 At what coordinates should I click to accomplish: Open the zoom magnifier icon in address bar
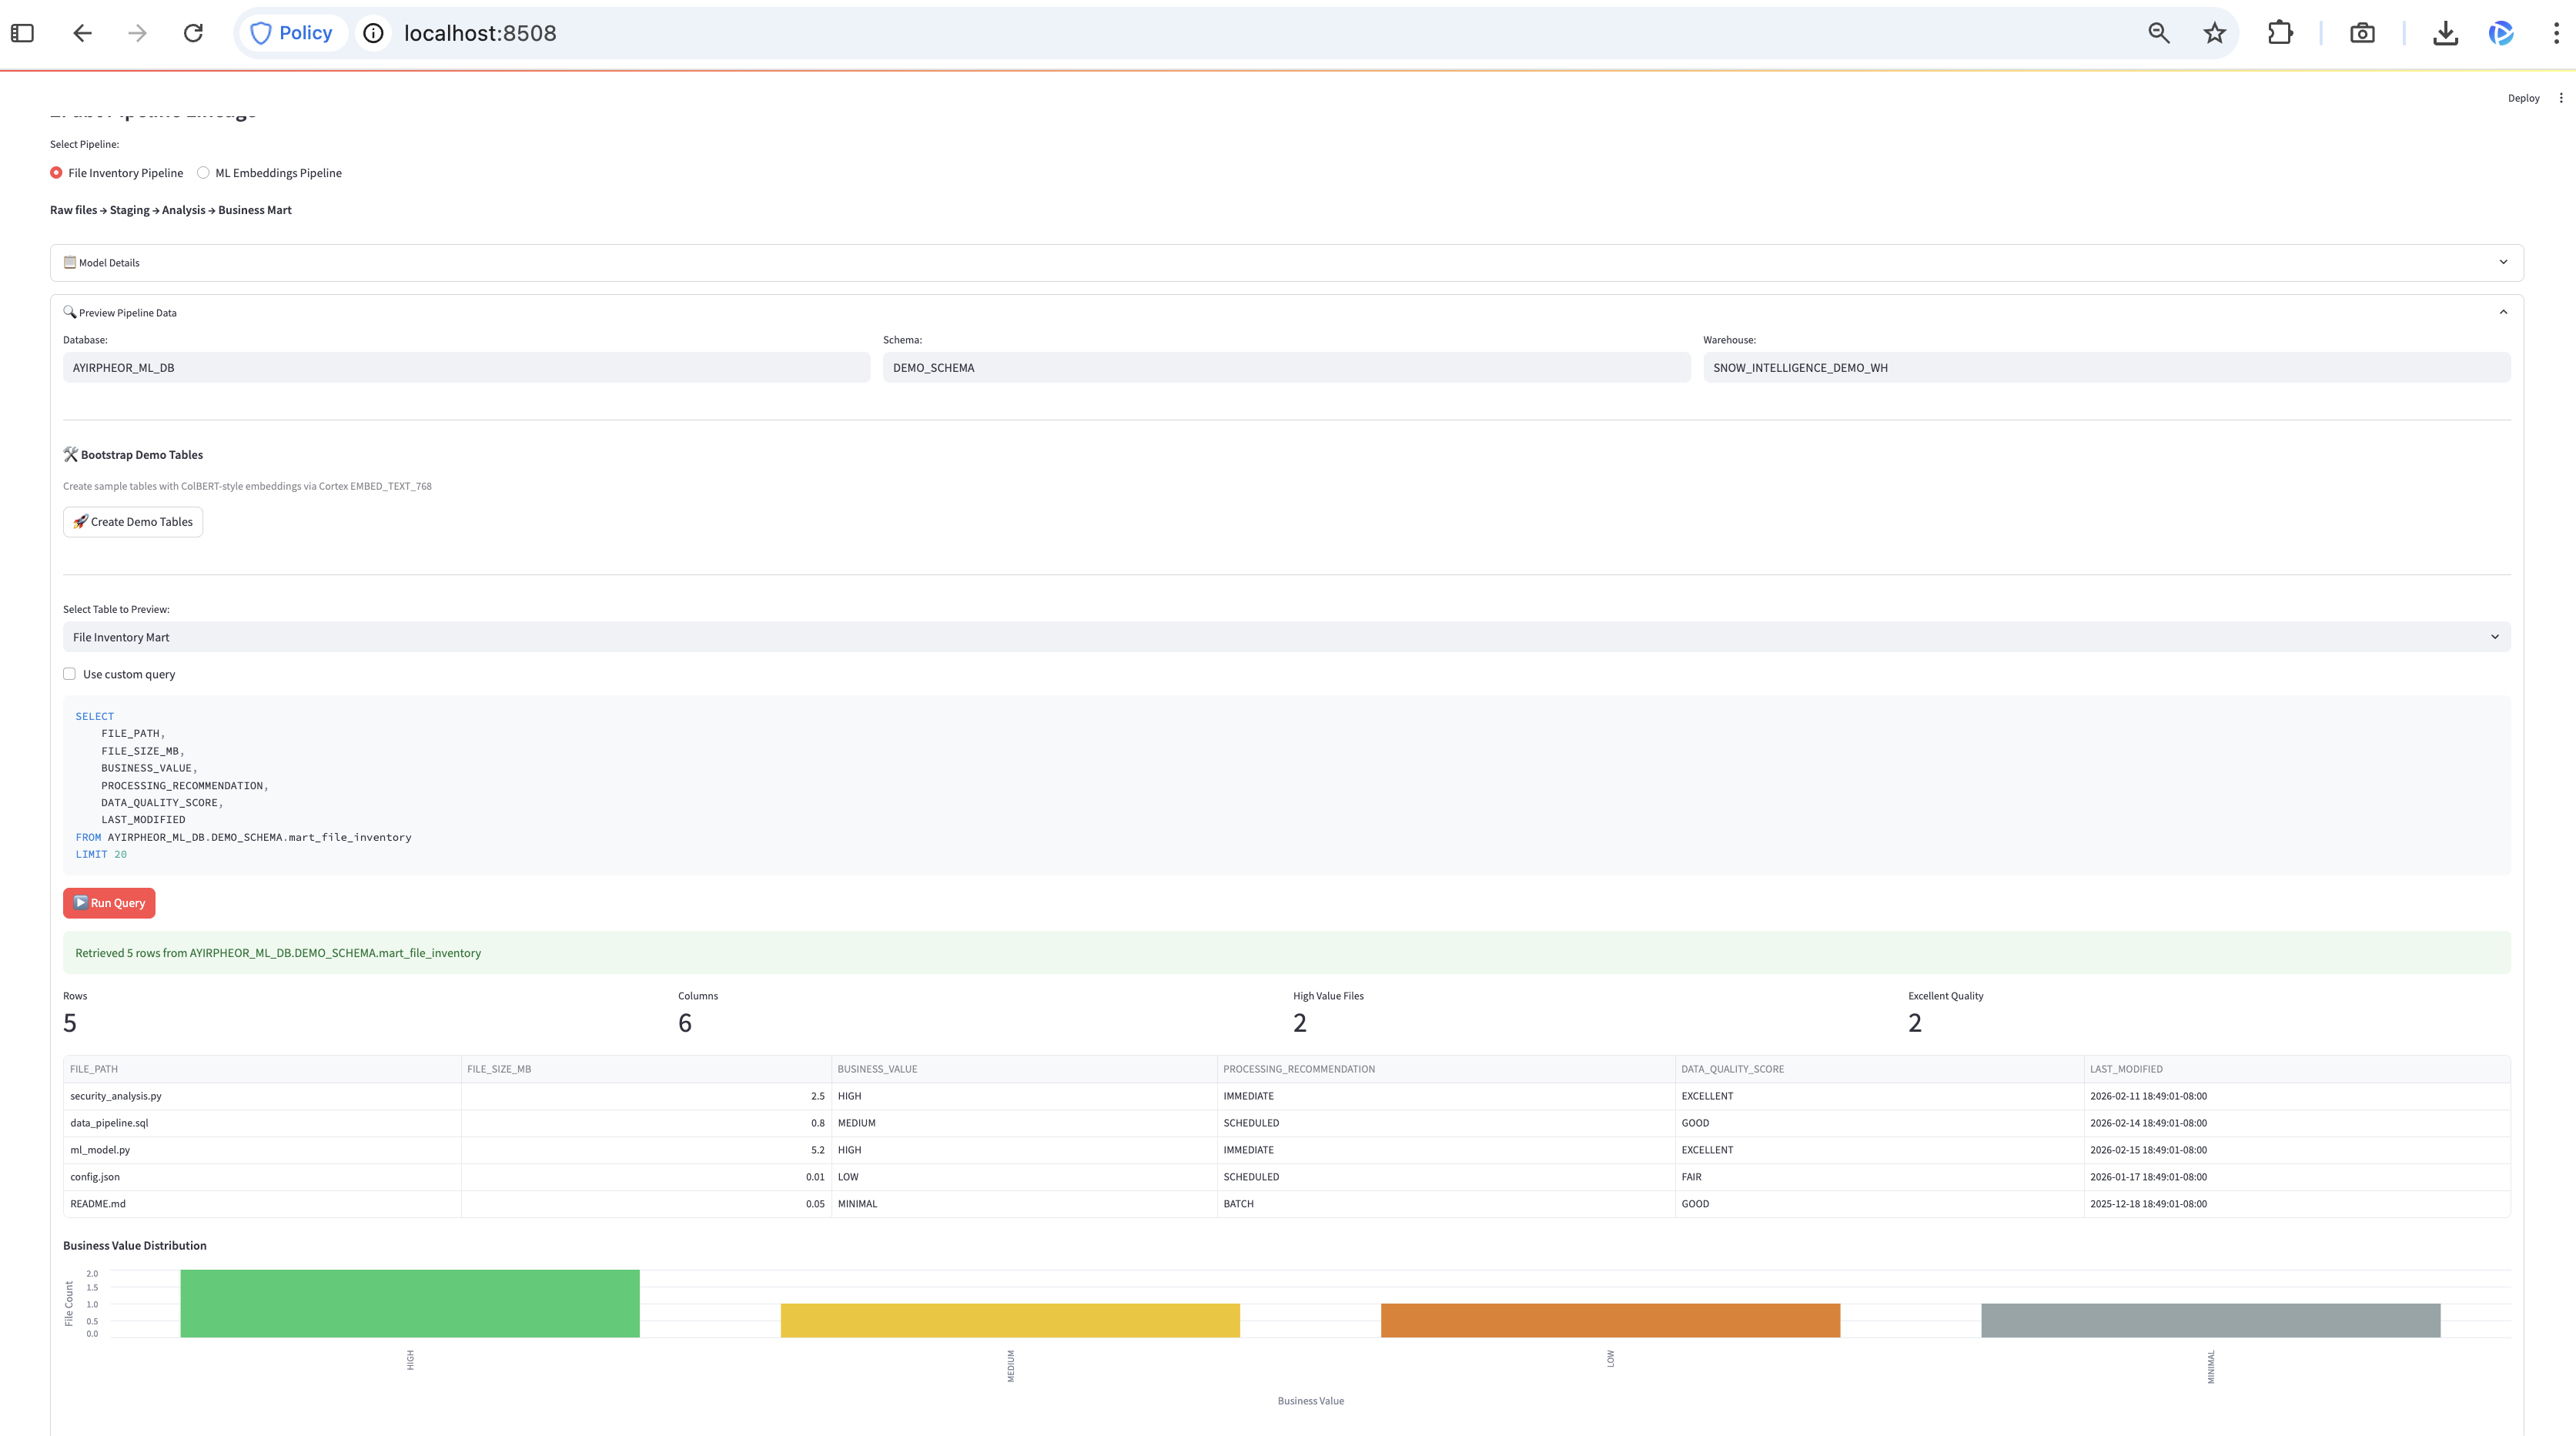pyautogui.click(x=2158, y=33)
